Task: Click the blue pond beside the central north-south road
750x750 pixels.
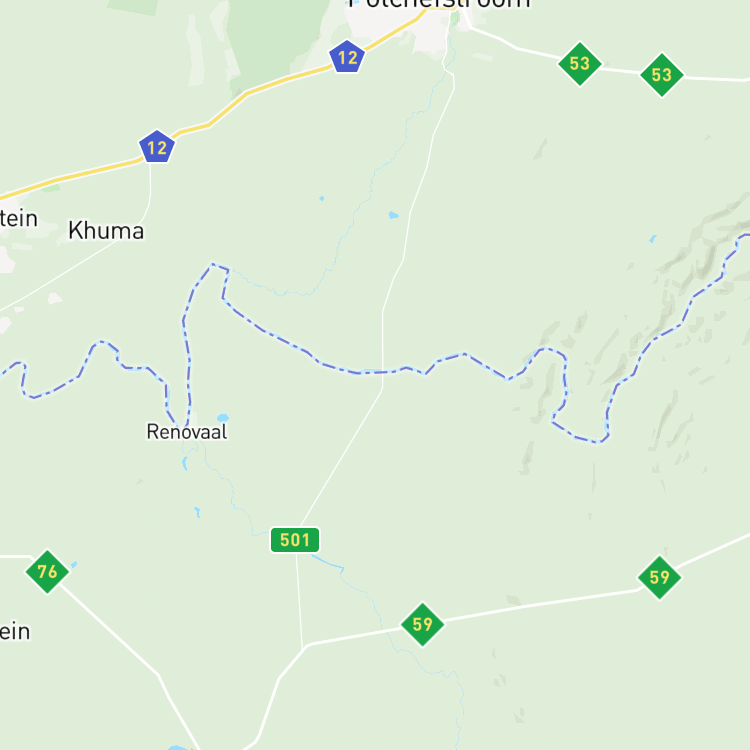Action: [394, 215]
